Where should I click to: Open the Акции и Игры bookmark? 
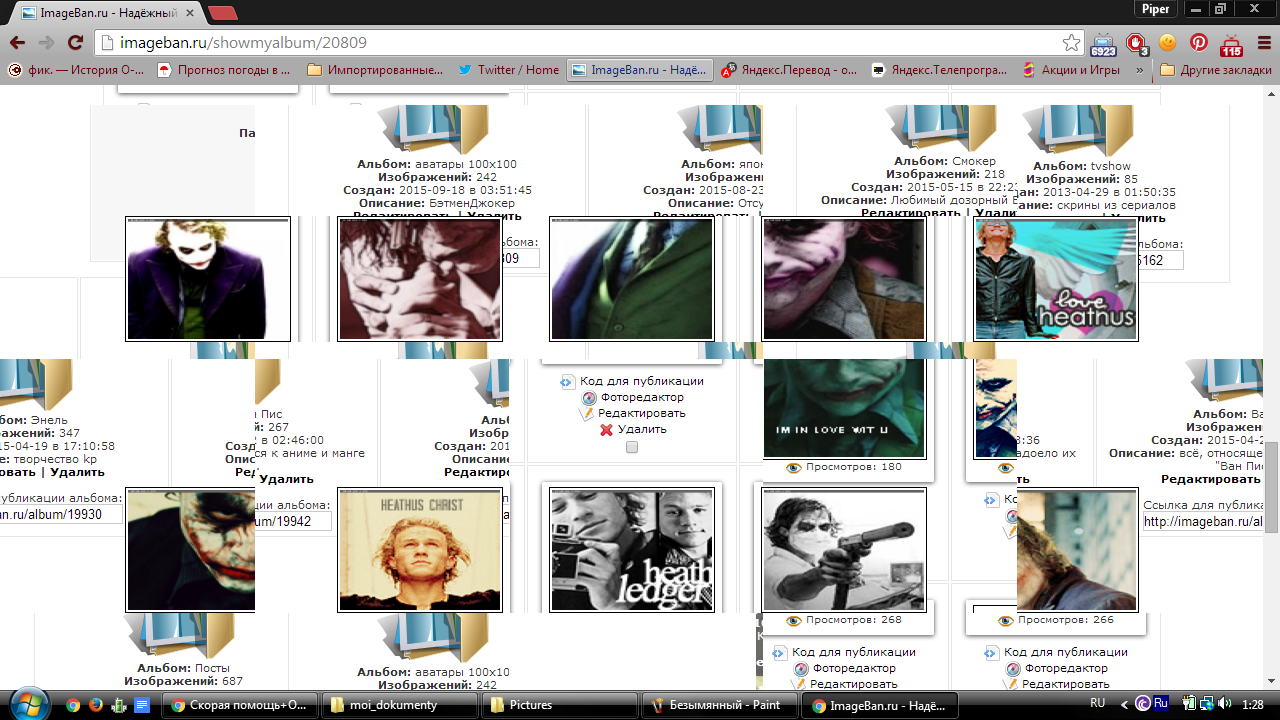coord(1071,70)
